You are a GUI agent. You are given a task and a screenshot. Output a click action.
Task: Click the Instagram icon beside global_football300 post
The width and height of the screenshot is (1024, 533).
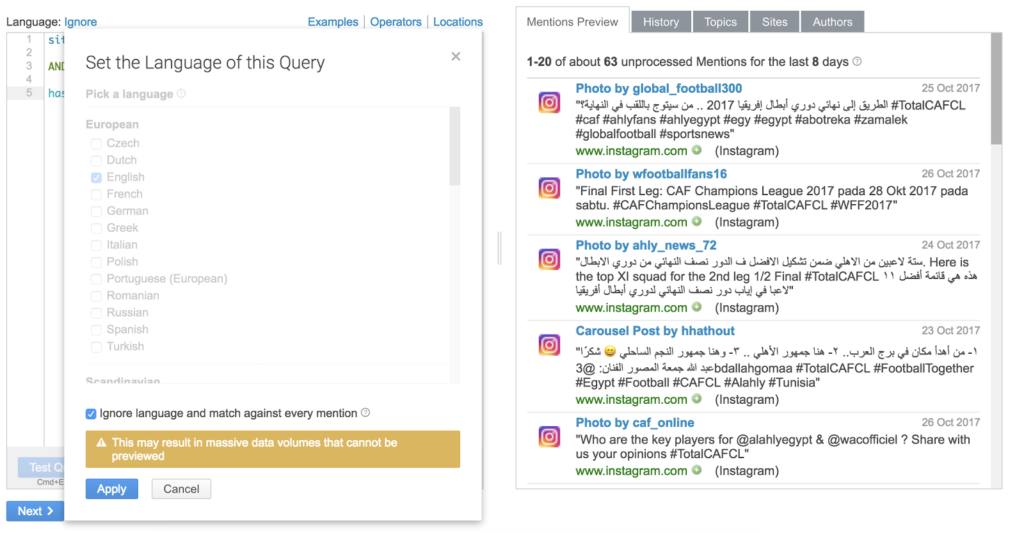(549, 103)
